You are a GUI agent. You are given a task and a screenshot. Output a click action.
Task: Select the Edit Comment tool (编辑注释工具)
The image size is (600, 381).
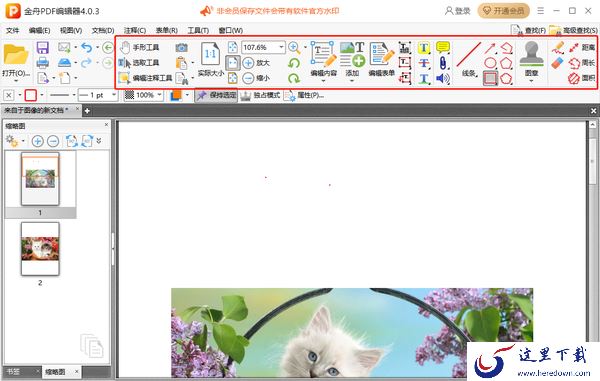tap(145, 78)
